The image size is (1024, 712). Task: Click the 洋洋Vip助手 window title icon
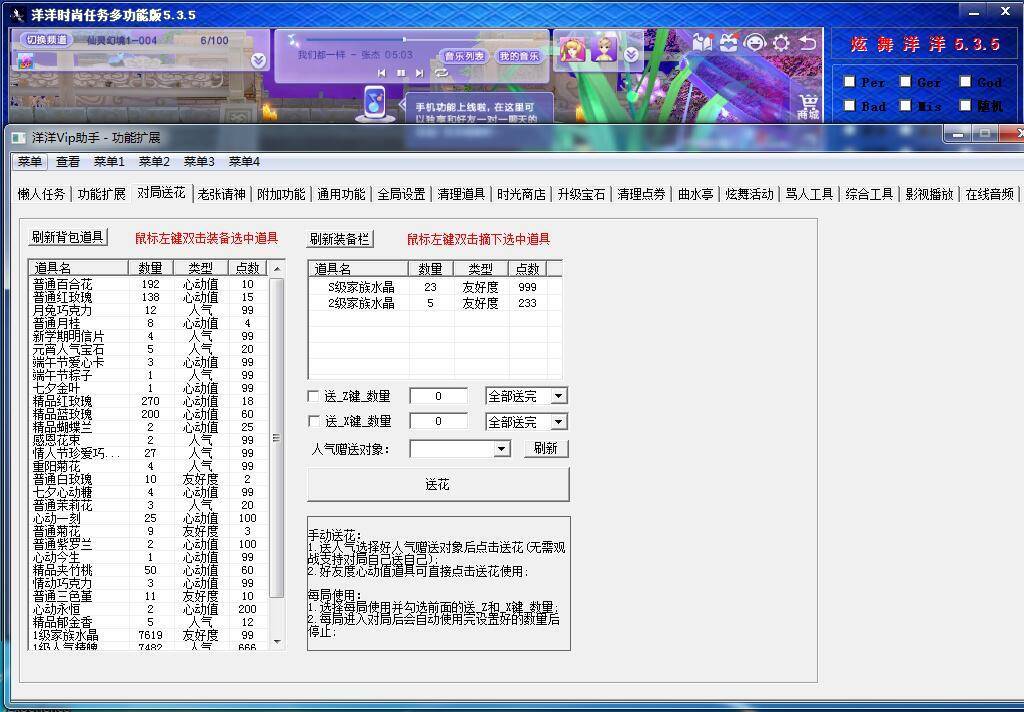tap(18, 138)
